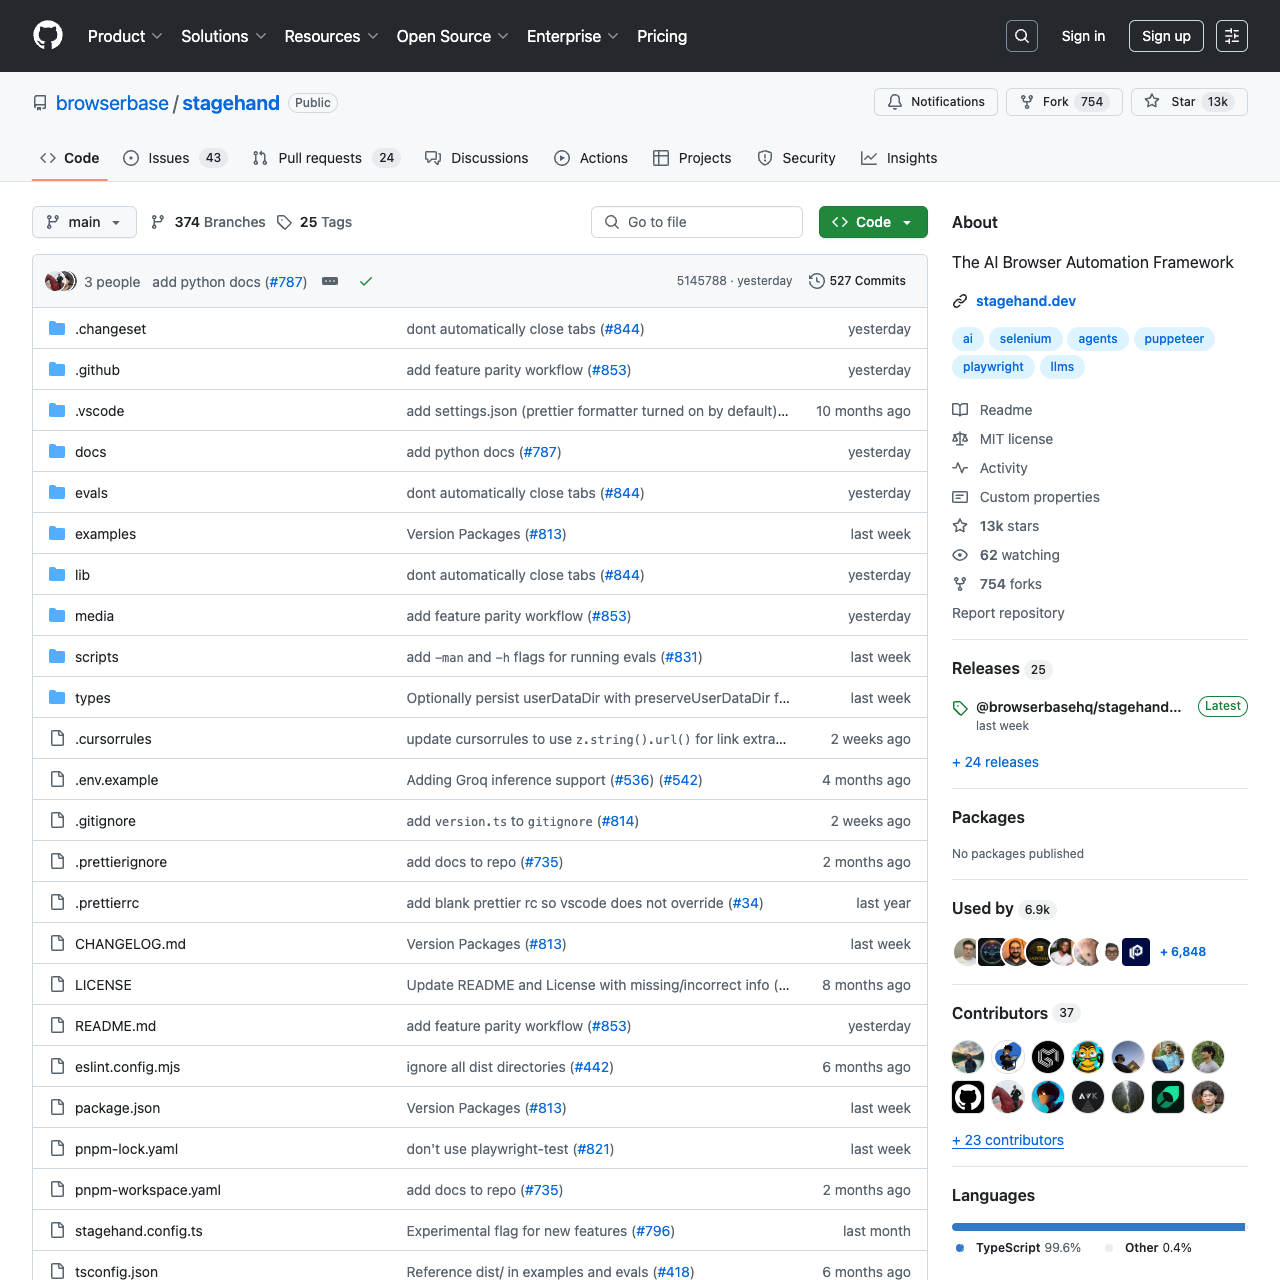1280x1280 pixels.
Task: Switch to the Pull requests tab
Action: pos(326,158)
